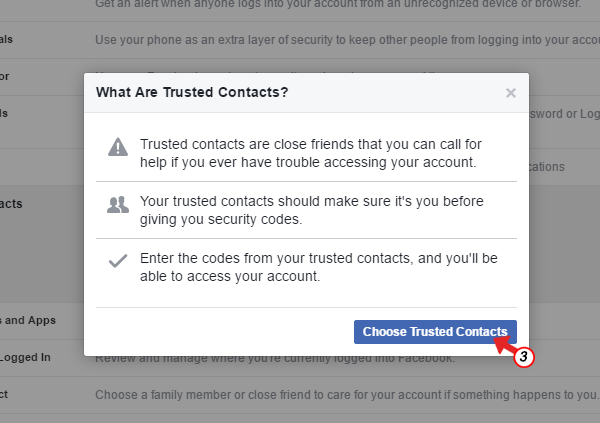Image resolution: width=600 pixels, height=423 pixels.
Task: Click the Choose Trusted Contacts button
Action: point(435,331)
